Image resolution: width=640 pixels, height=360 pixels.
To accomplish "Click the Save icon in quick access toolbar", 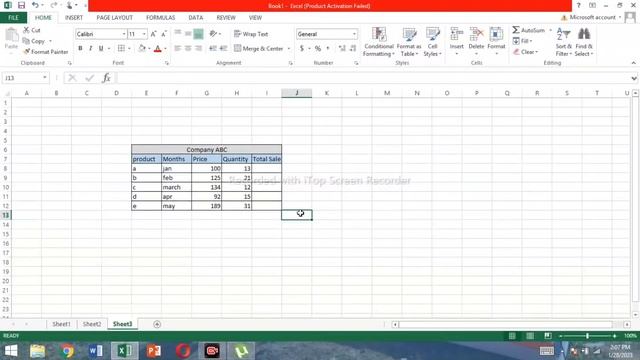I will click(21, 5).
